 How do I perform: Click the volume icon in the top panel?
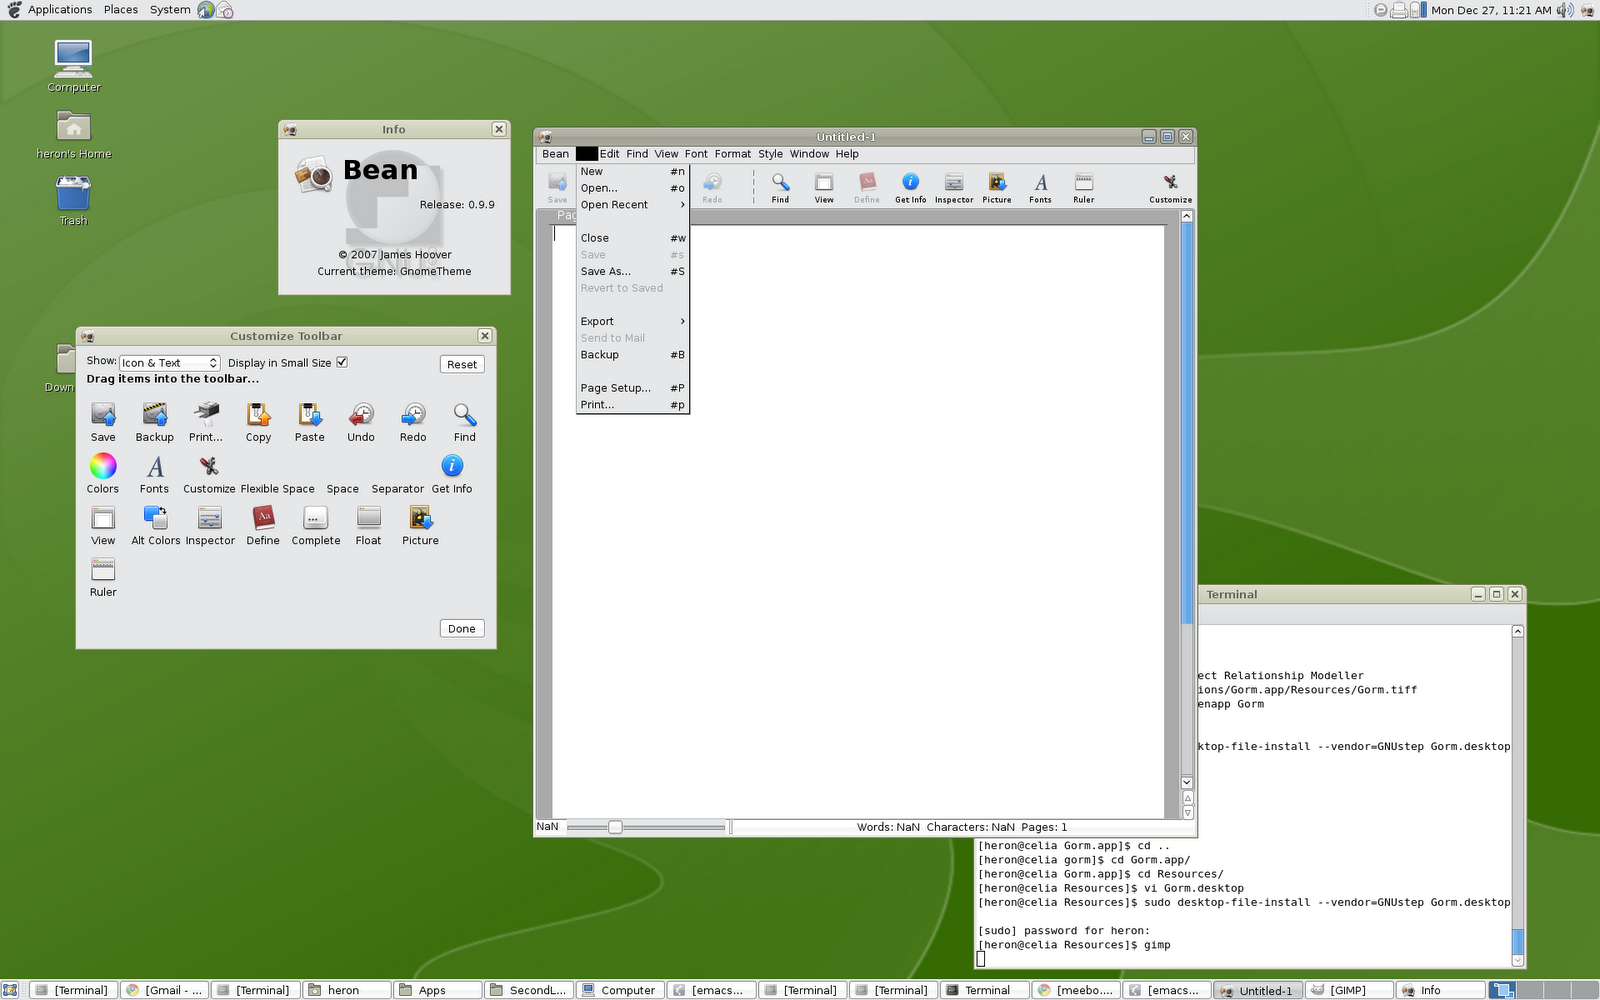pos(1565,10)
